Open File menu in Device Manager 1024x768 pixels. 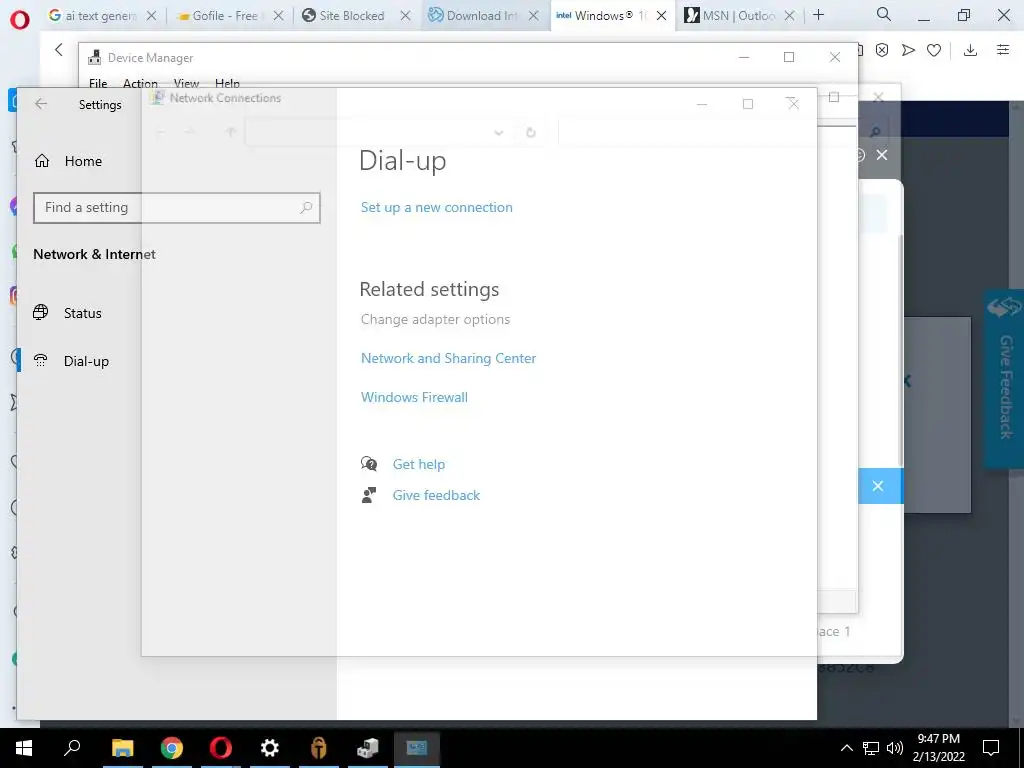coord(98,83)
